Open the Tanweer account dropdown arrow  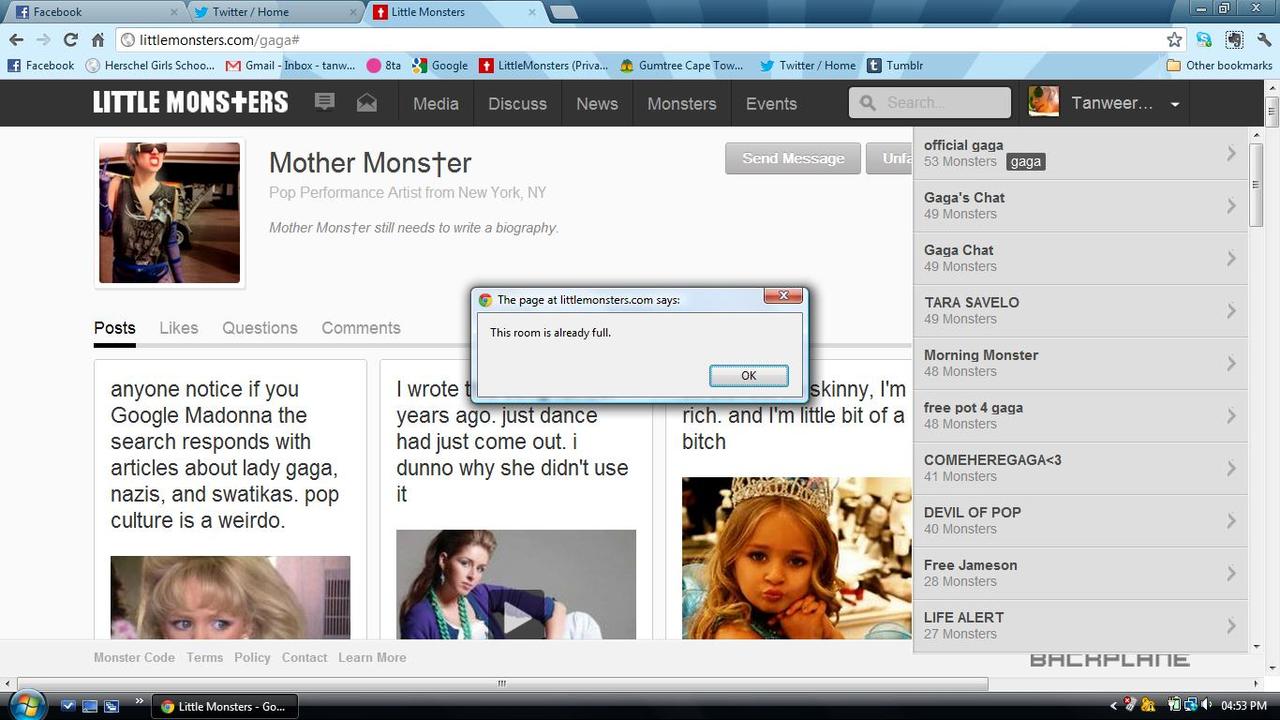click(1175, 104)
